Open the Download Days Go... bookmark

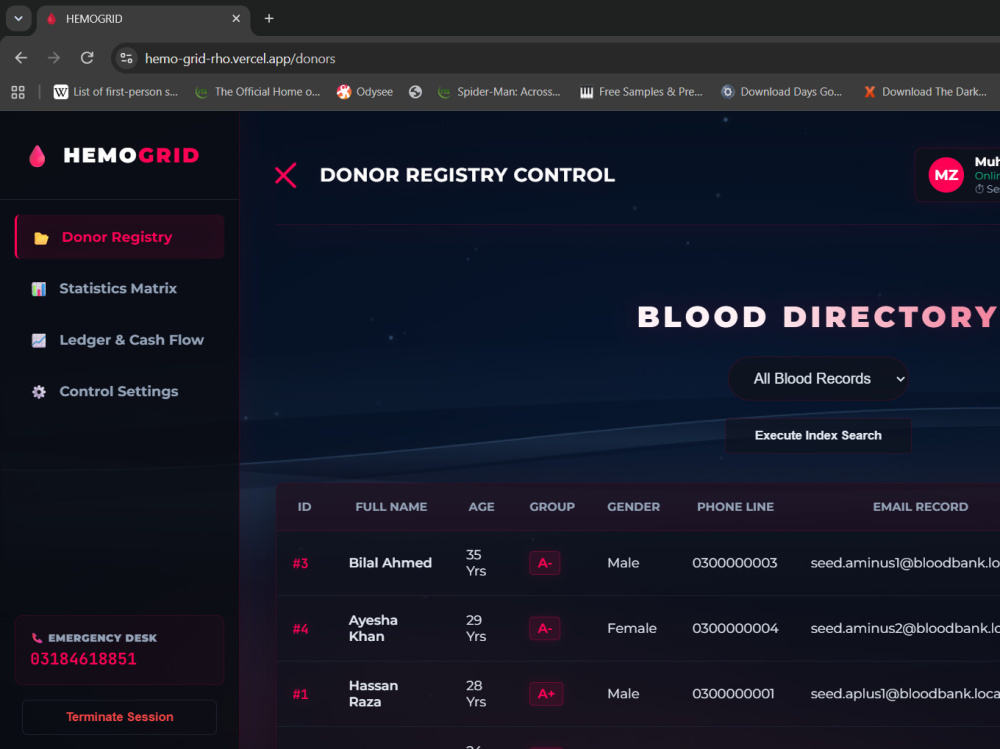tap(781, 92)
